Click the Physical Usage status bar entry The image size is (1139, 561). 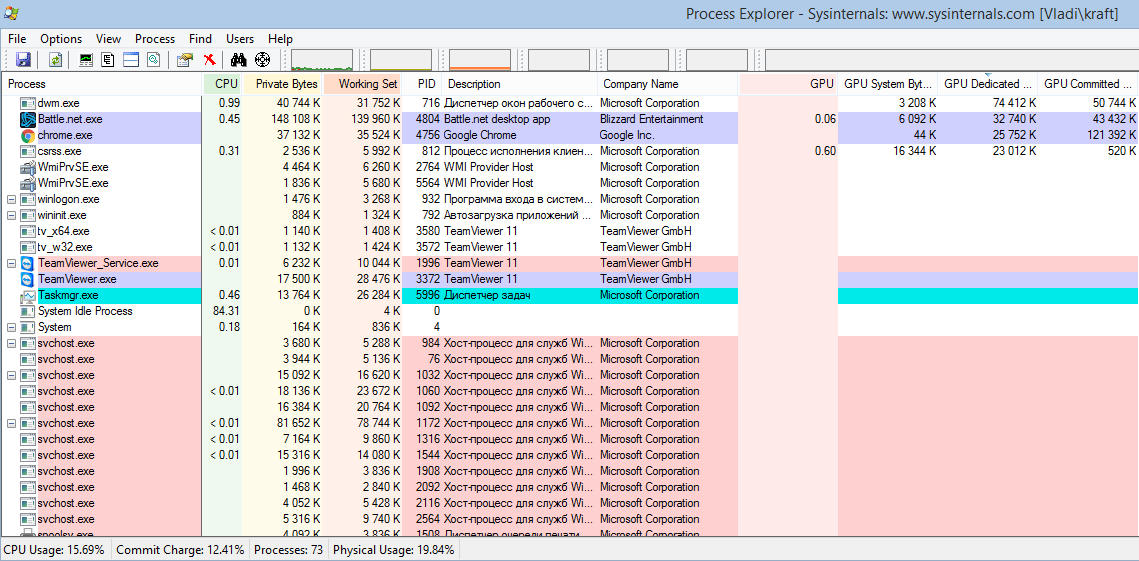coord(394,550)
